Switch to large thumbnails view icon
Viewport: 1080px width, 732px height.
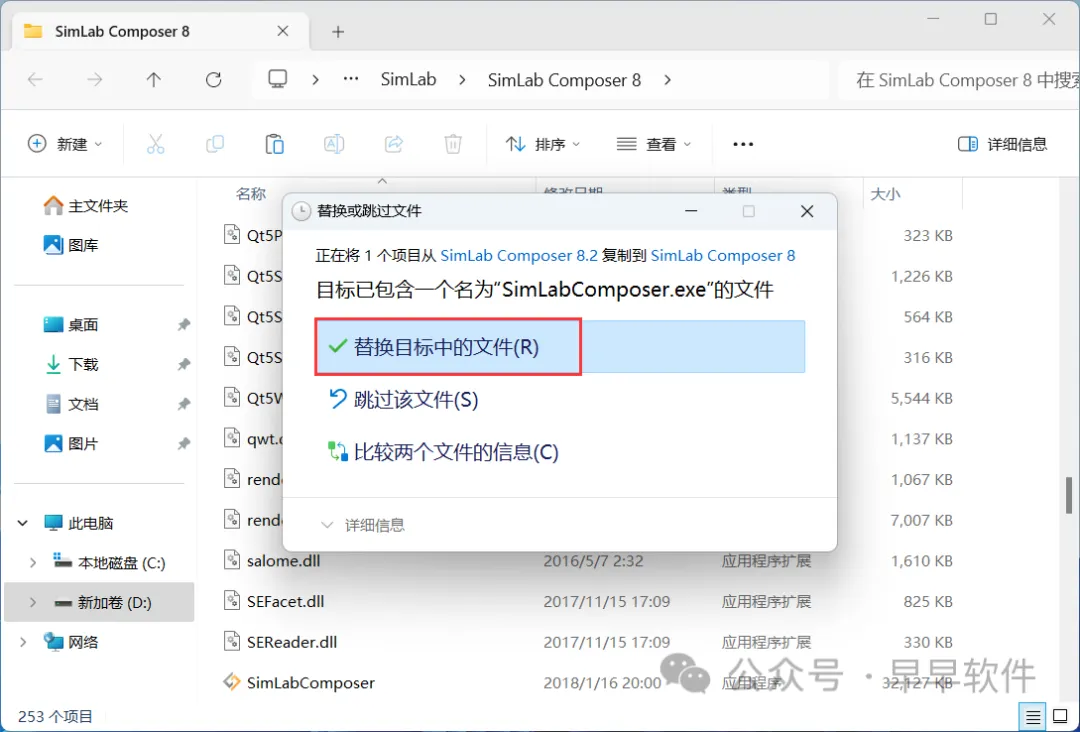1061,717
